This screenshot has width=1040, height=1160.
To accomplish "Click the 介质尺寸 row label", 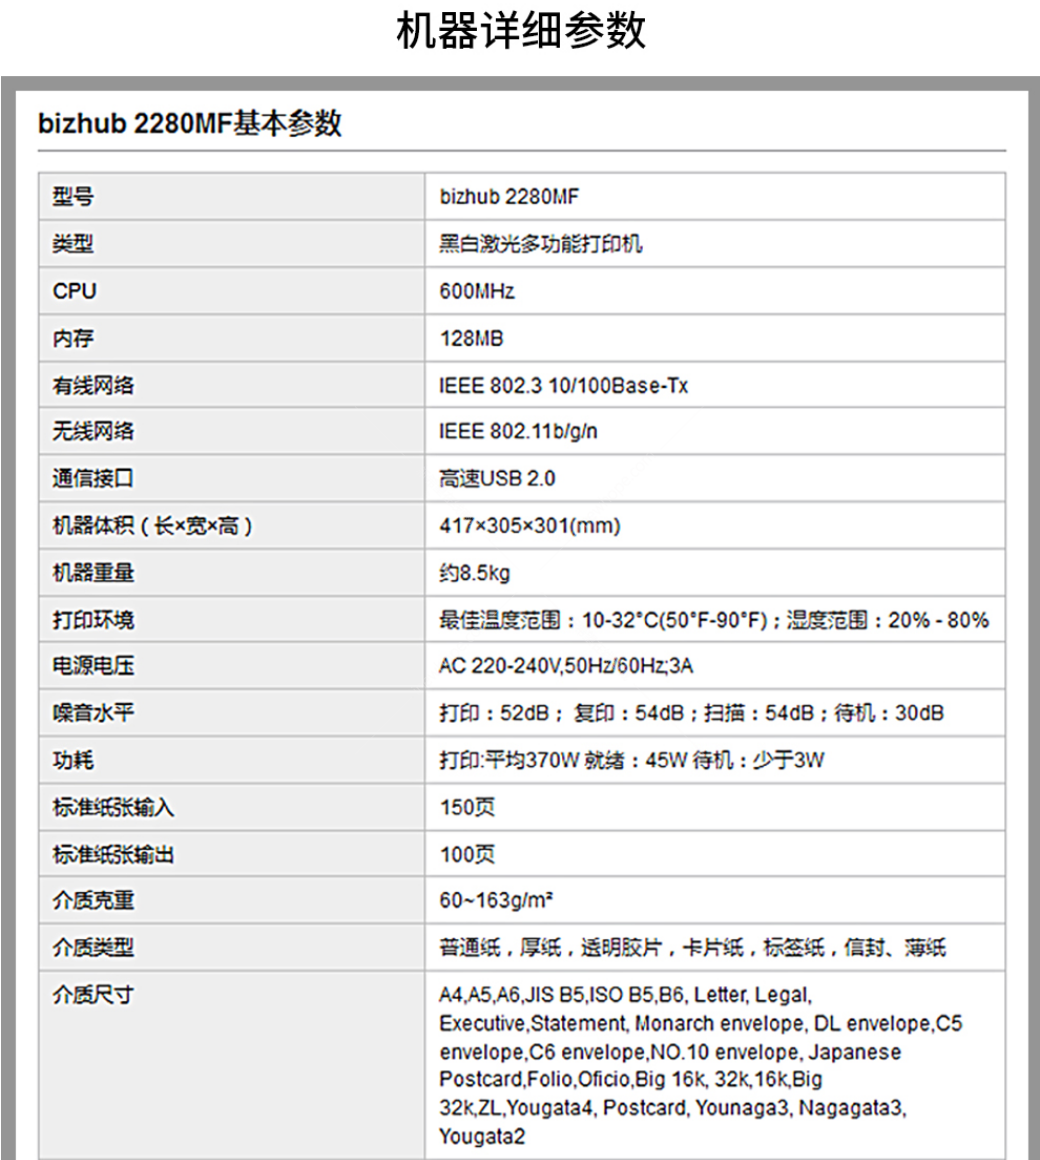I will [93, 995].
